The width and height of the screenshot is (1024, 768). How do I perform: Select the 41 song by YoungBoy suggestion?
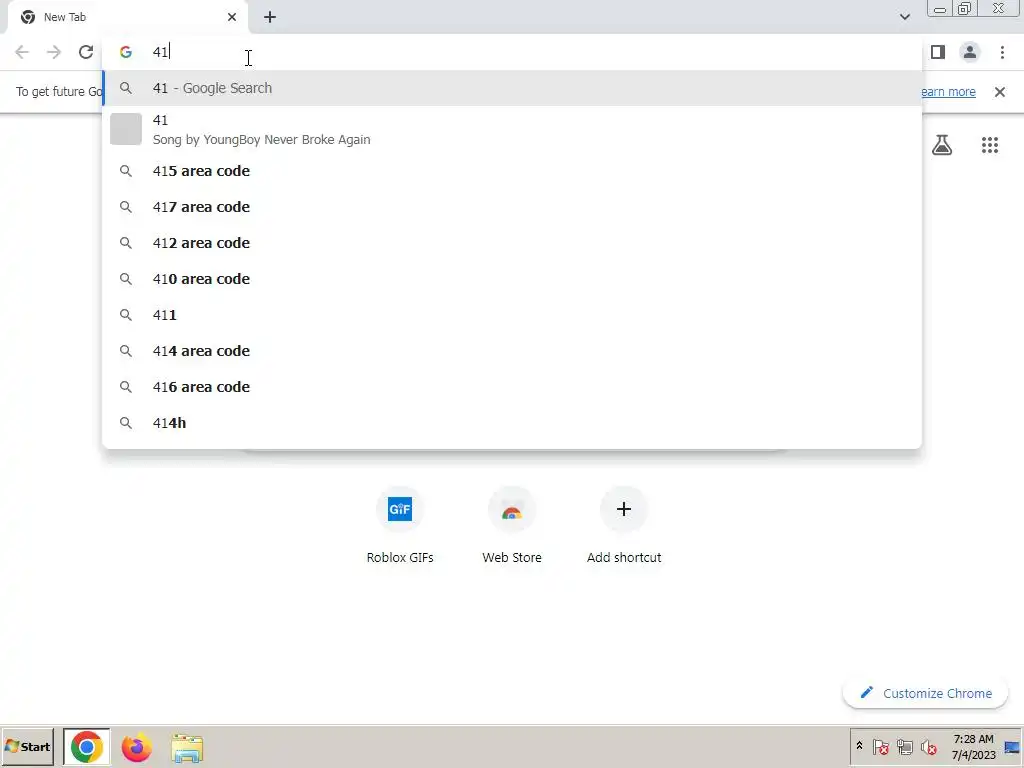pos(512,129)
